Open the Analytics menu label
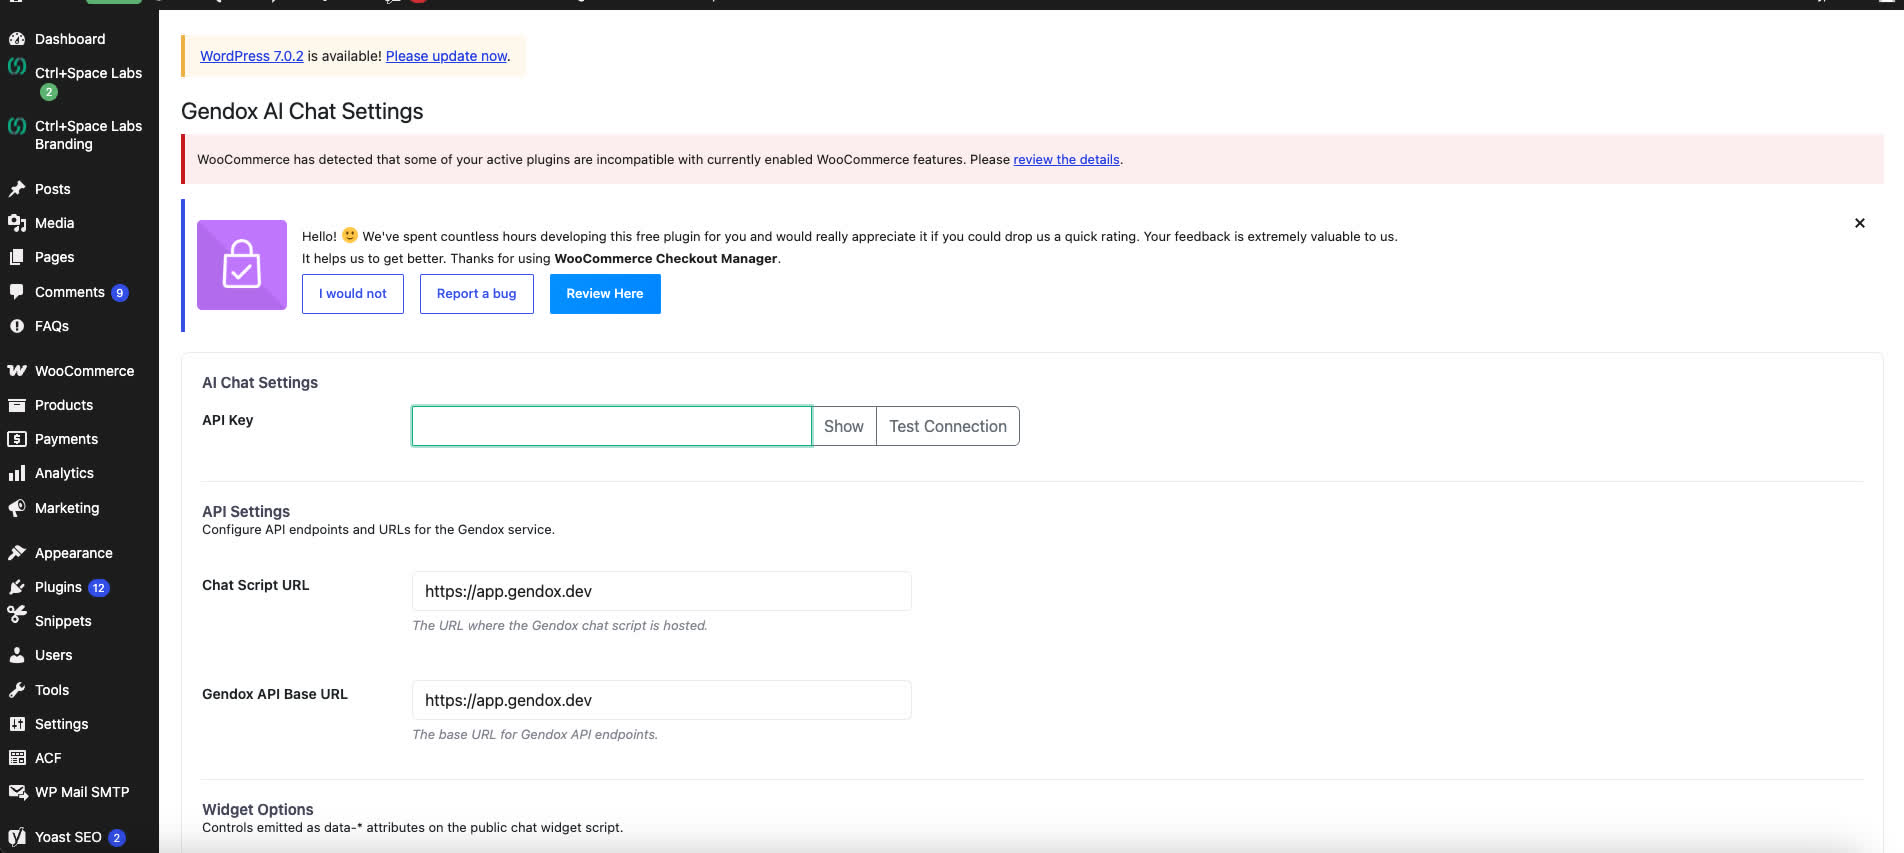Viewport: 1904px width, 853px height. click(64, 473)
